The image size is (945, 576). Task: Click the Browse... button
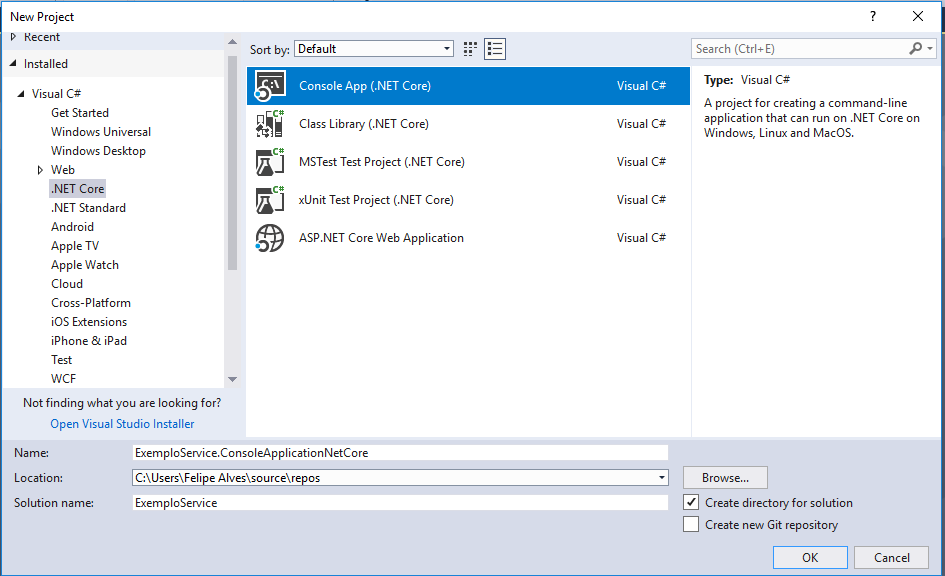[725, 478]
